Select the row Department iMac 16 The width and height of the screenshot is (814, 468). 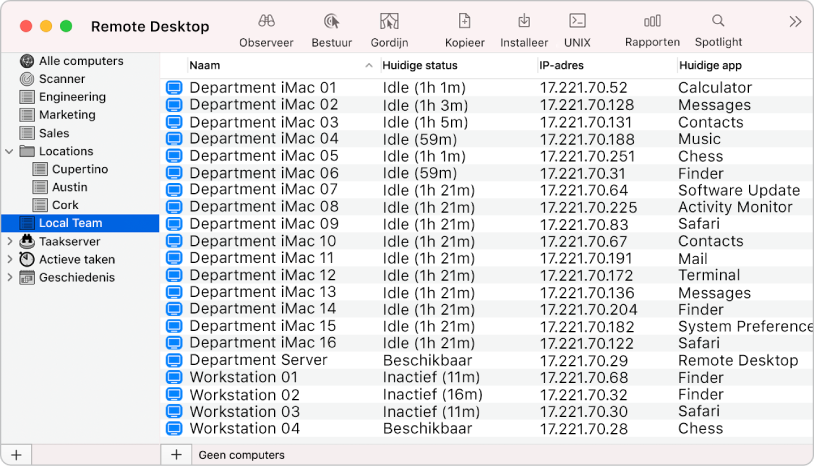(487, 343)
